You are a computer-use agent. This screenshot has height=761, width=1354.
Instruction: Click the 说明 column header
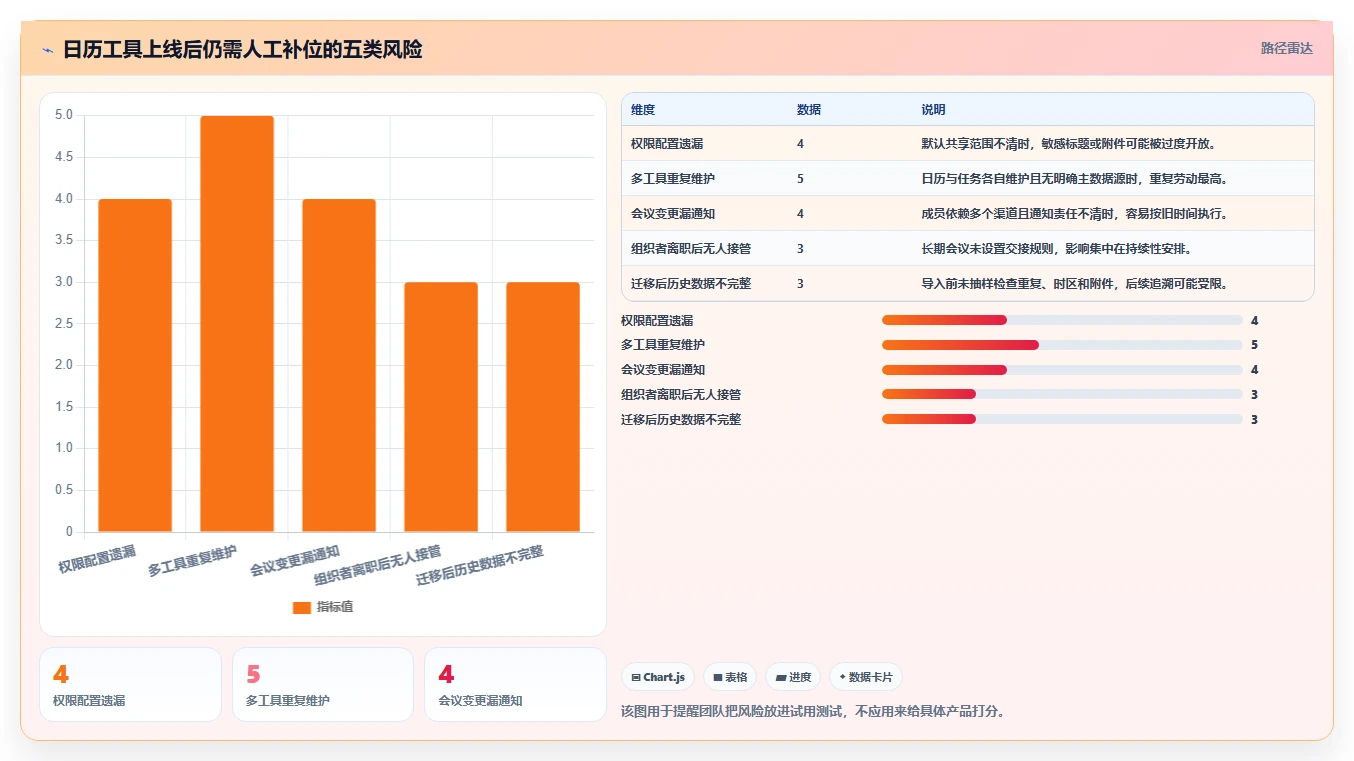pos(933,110)
